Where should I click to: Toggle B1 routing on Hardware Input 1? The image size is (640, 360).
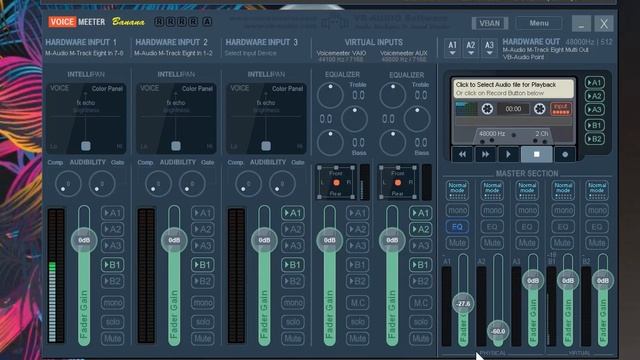[x=112, y=265]
